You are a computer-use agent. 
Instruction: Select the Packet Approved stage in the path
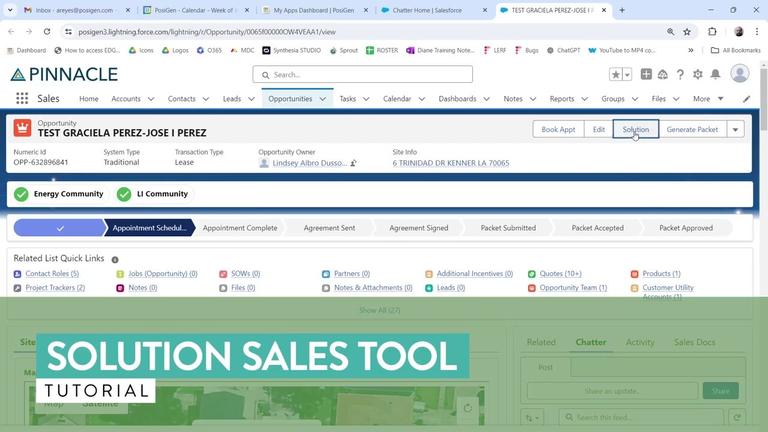point(686,228)
